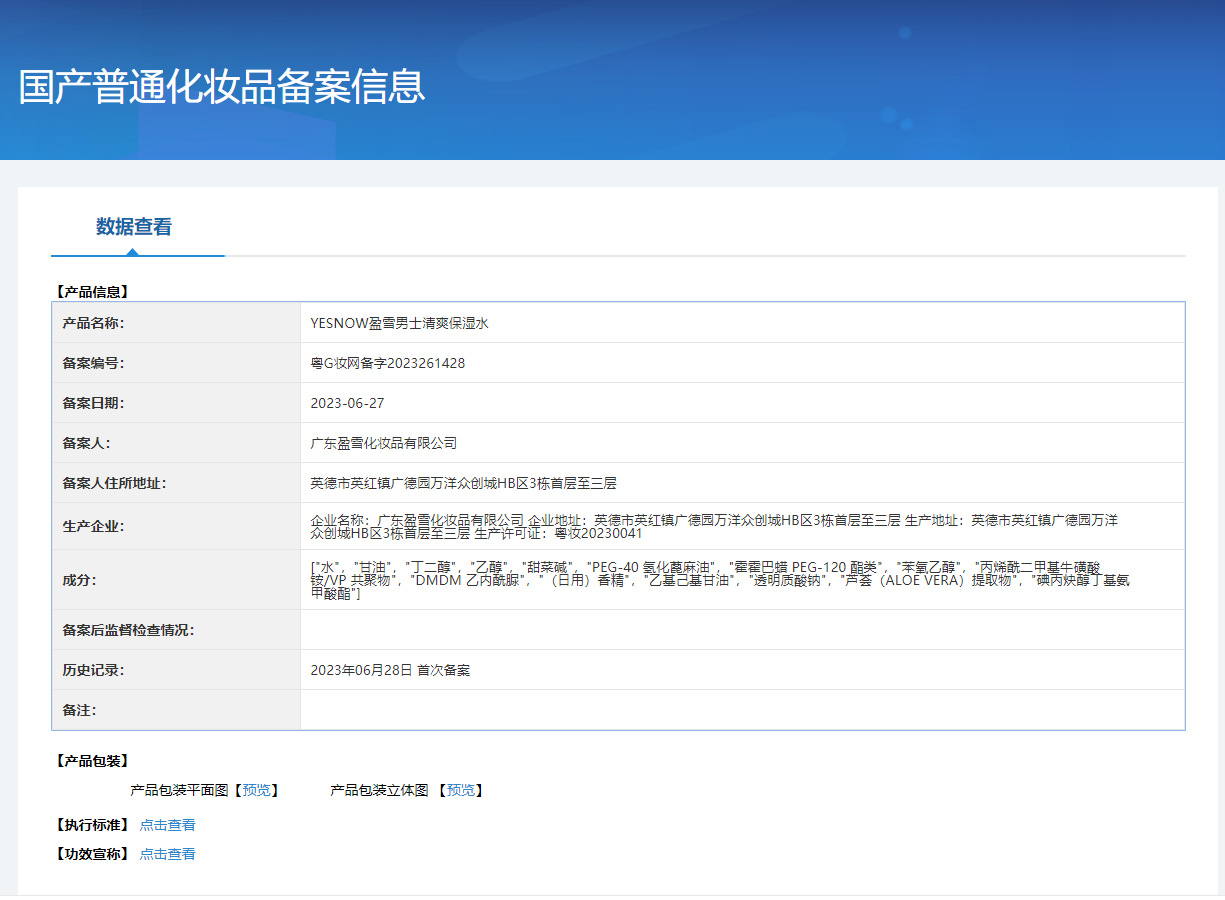
Task: Open 点击查看 link beside 功效宣称
Action: (x=167, y=854)
